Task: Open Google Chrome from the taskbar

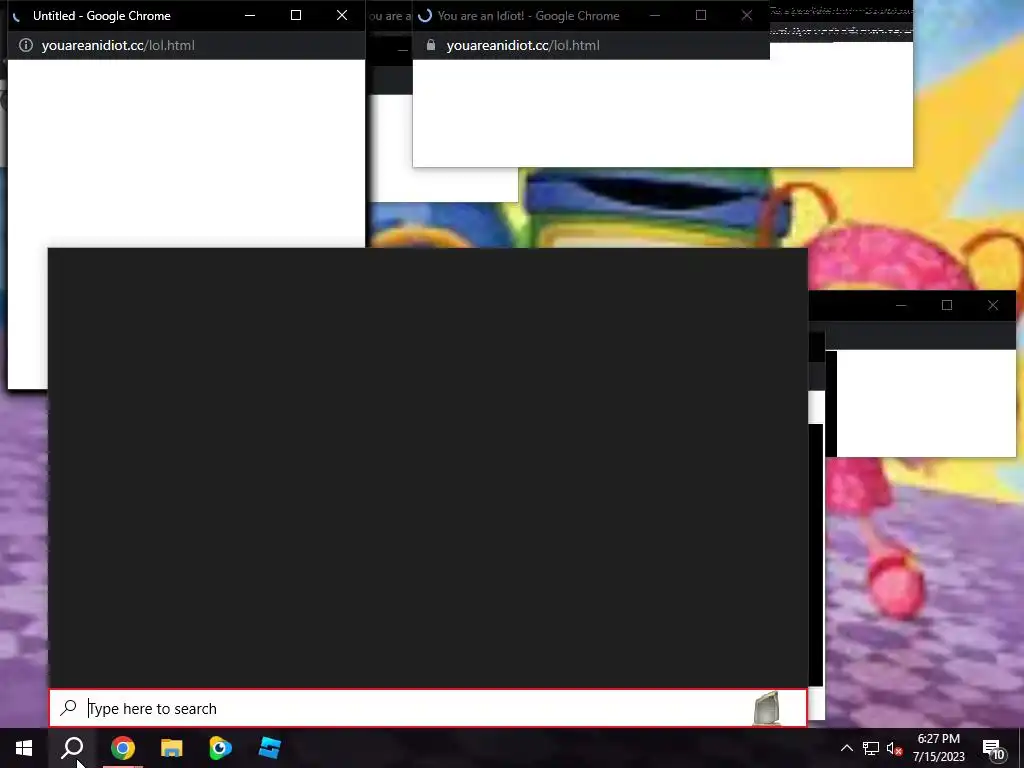Action: click(x=122, y=748)
